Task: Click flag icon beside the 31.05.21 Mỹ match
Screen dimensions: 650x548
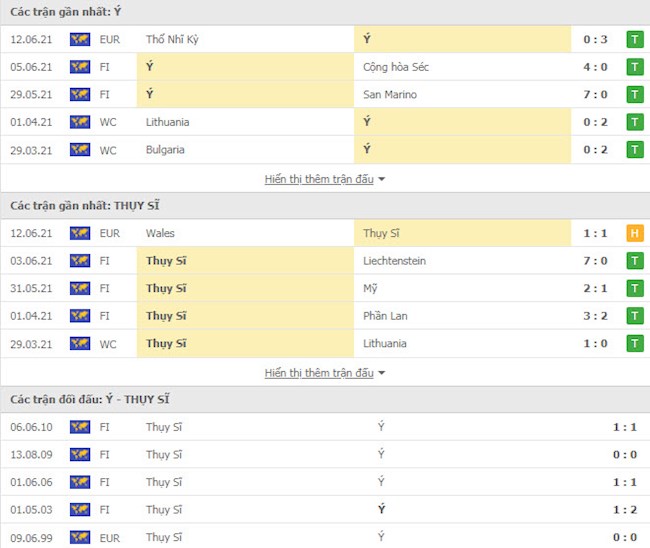Action: point(80,289)
